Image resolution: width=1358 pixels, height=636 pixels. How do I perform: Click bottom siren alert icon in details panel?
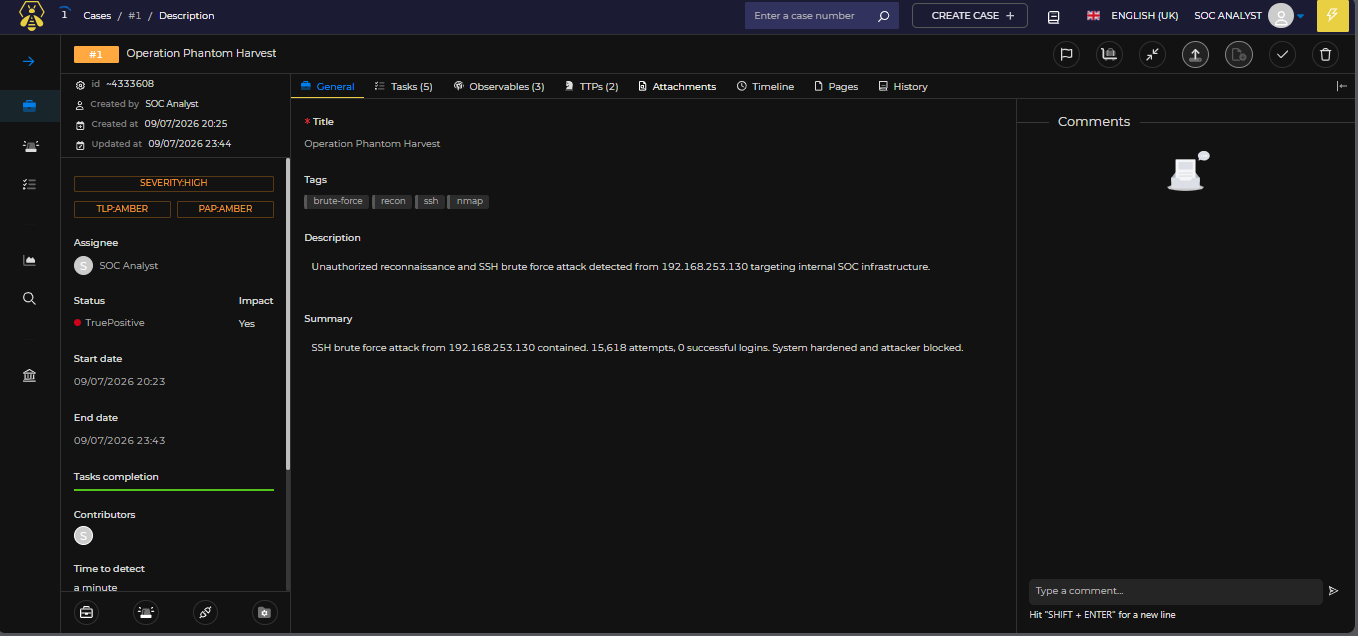[x=146, y=613]
